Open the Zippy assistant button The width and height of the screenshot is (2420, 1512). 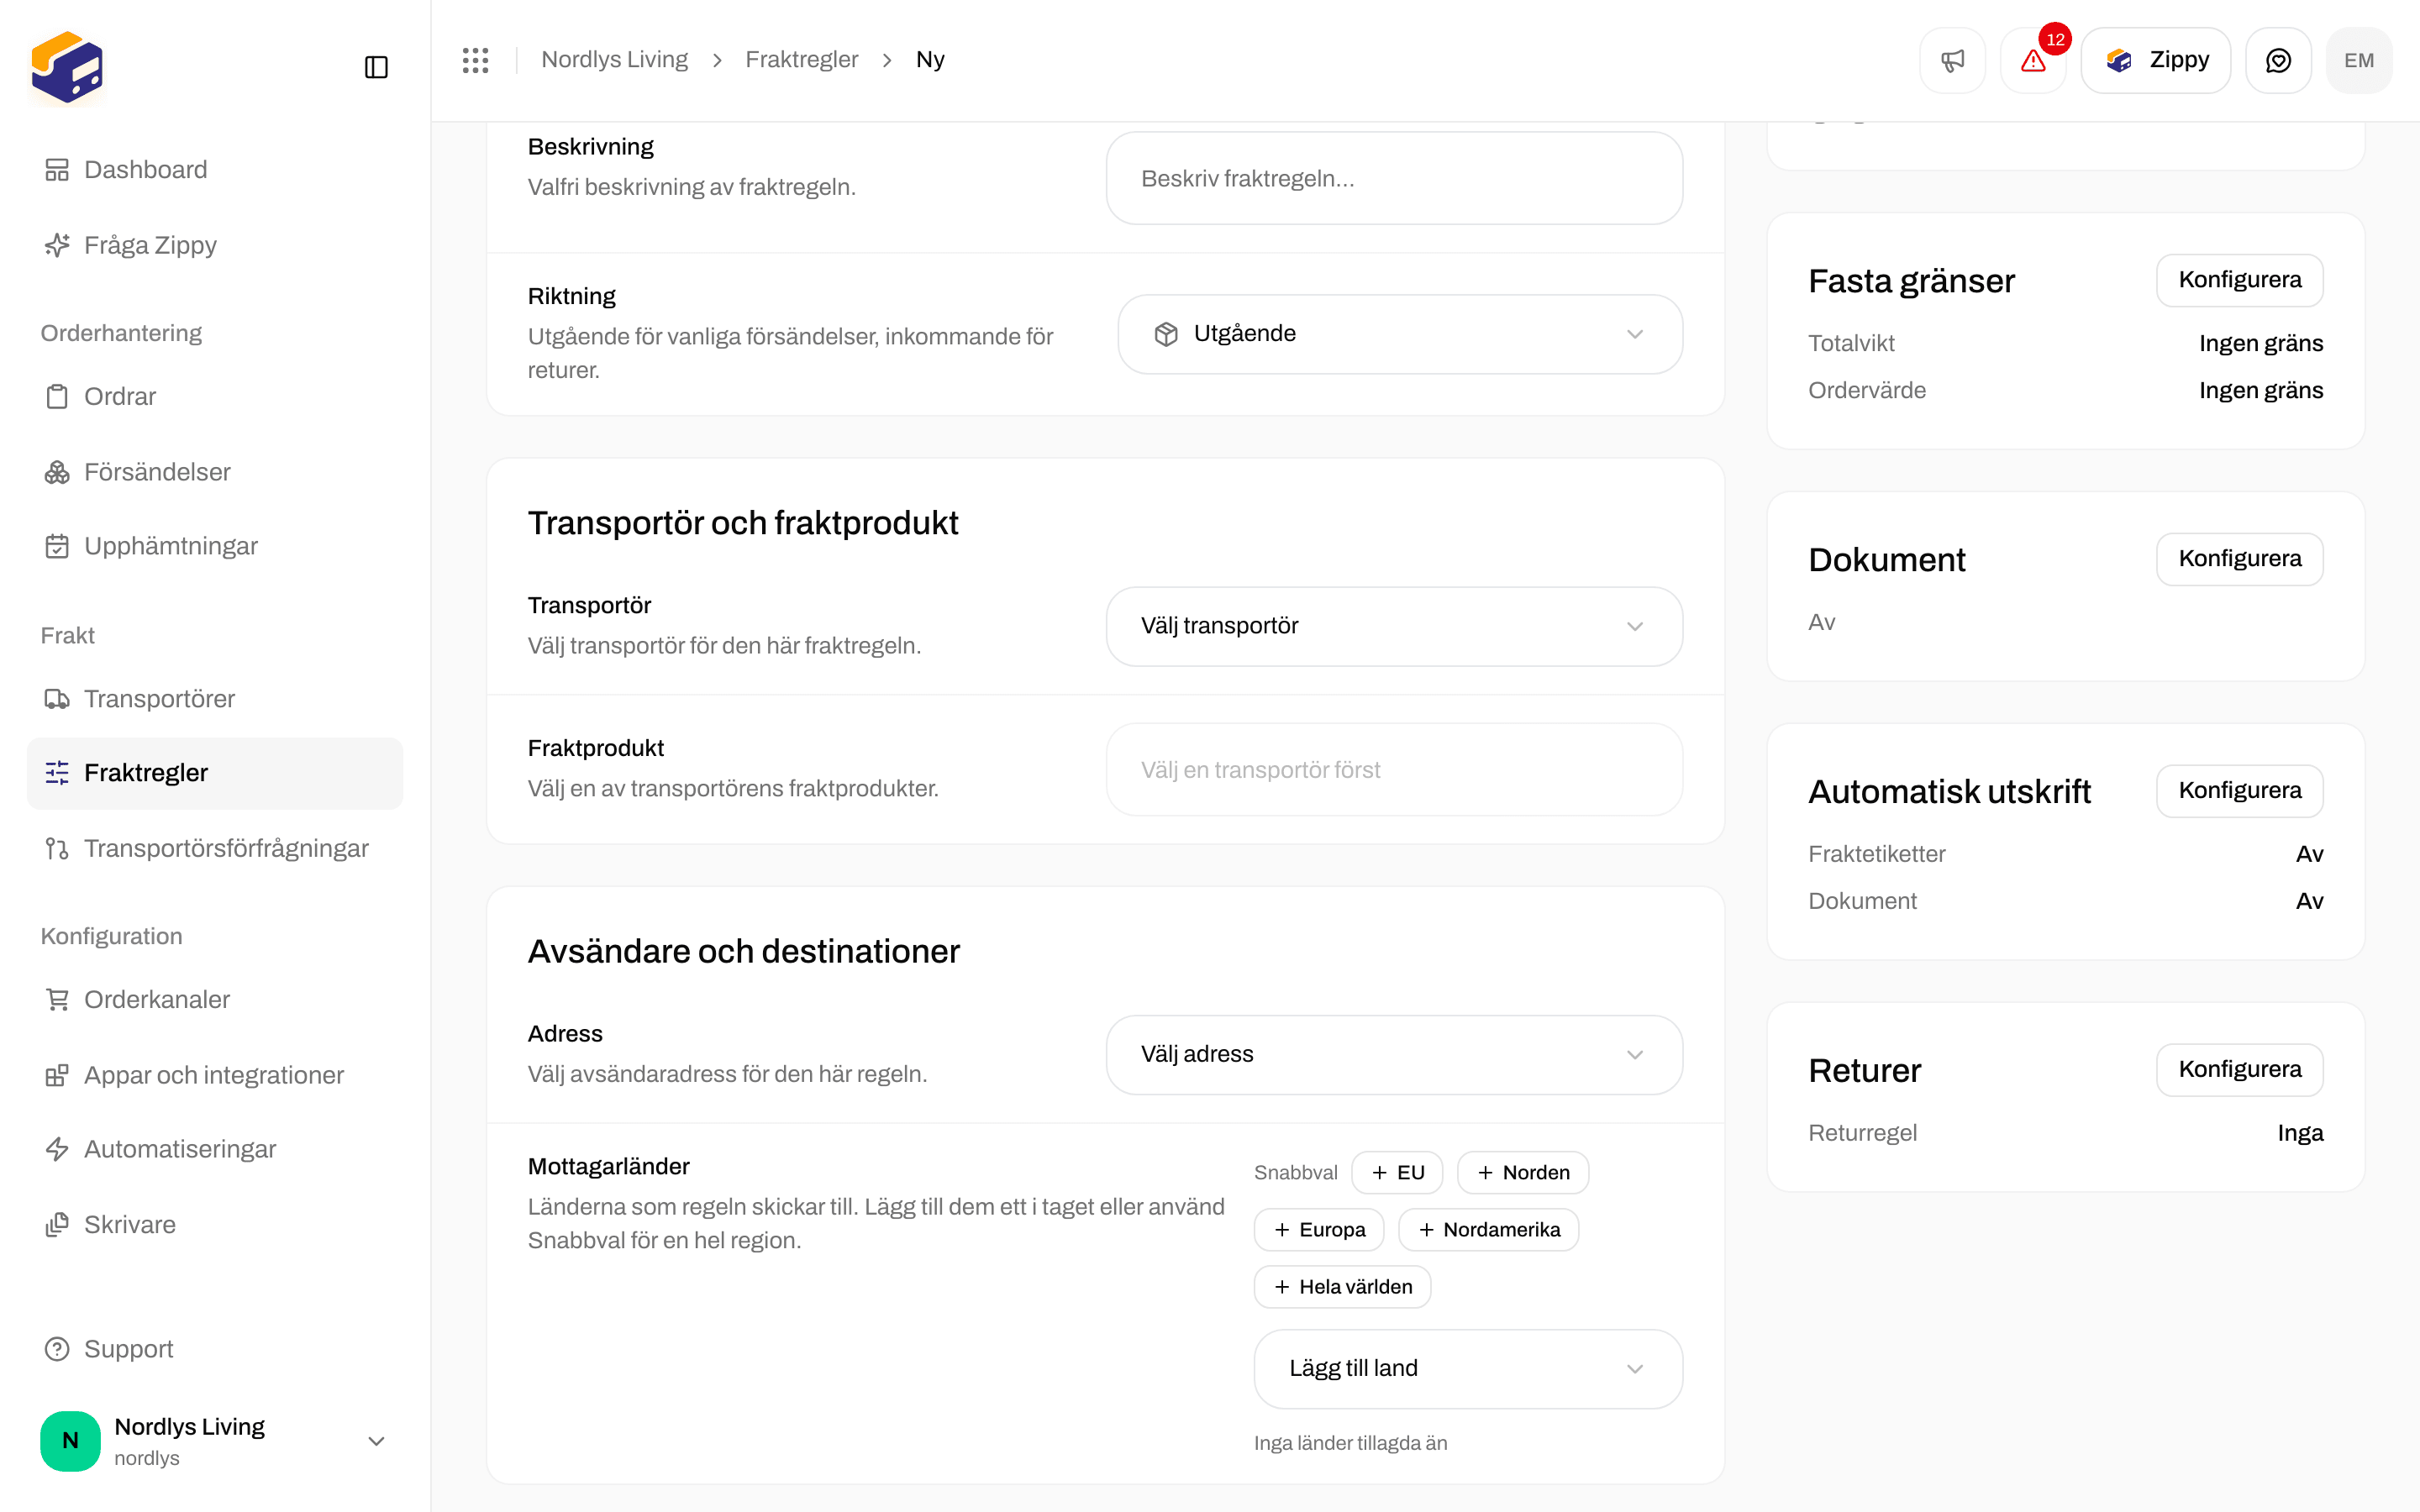(x=2155, y=60)
